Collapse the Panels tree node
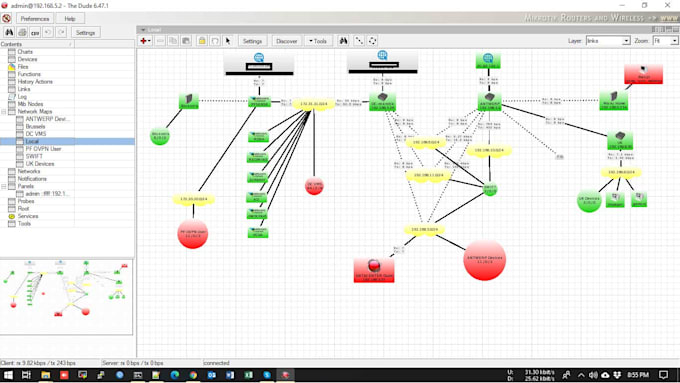The width and height of the screenshot is (680, 383). click(x=4, y=186)
